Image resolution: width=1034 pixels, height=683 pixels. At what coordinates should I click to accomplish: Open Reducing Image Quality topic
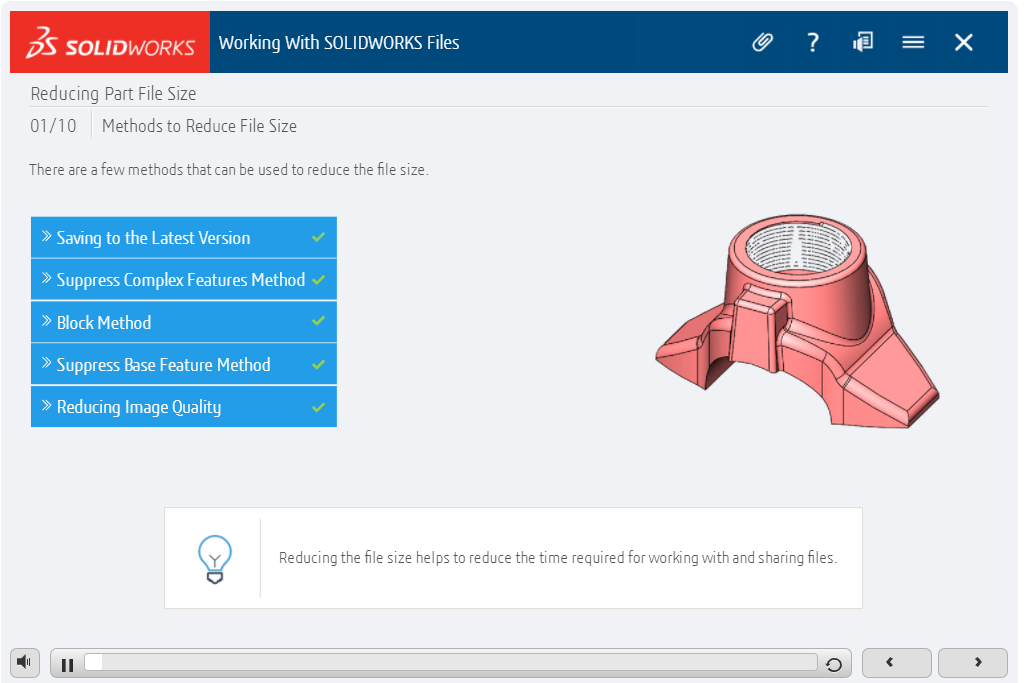(x=184, y=407)
